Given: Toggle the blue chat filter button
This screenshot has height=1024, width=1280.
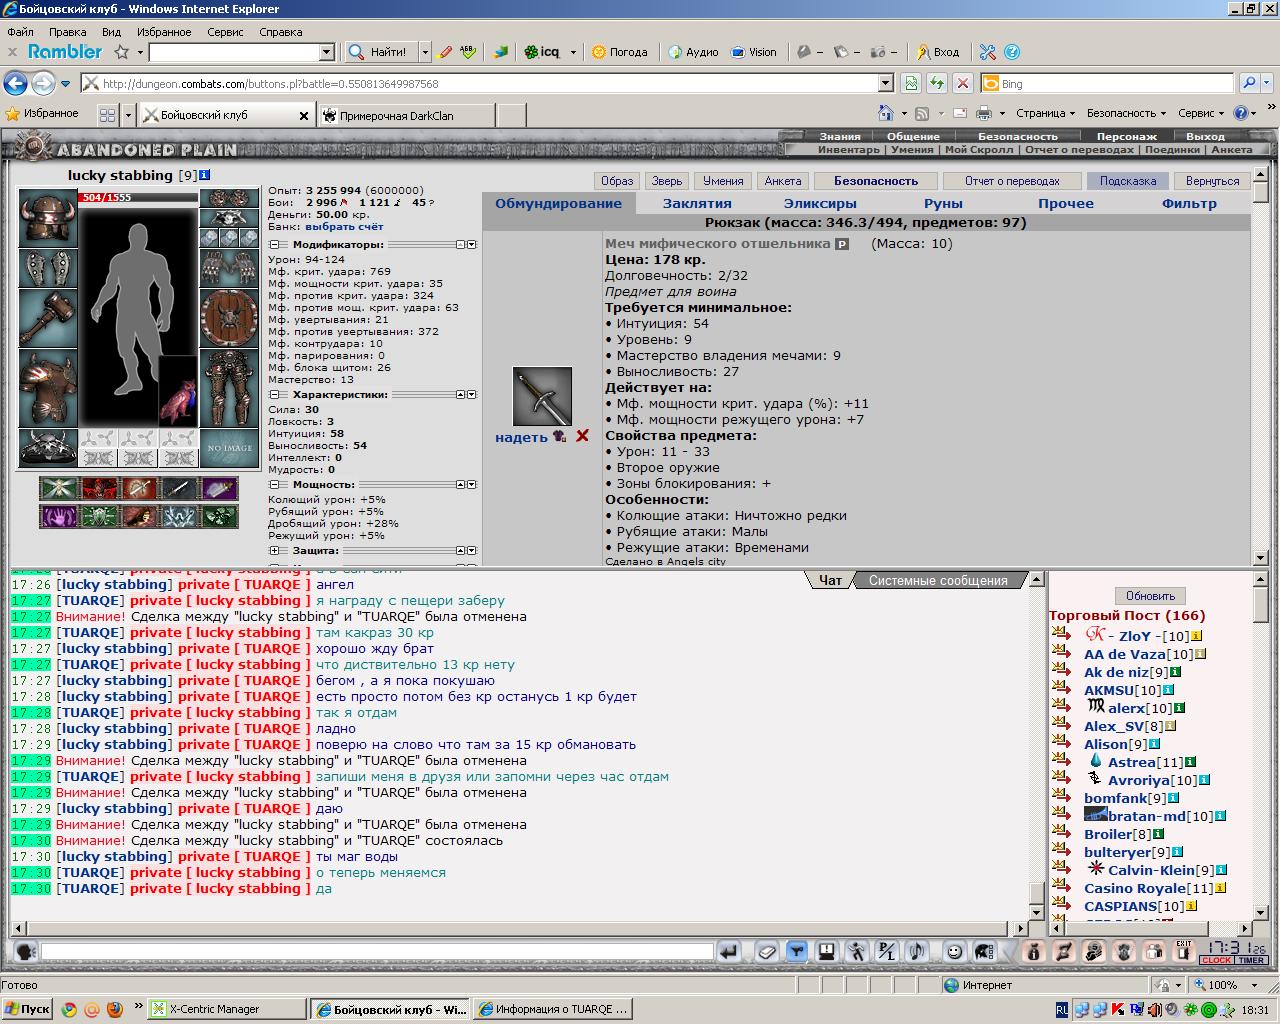Looking at the screenshot, I should click(x=797, y=951).
